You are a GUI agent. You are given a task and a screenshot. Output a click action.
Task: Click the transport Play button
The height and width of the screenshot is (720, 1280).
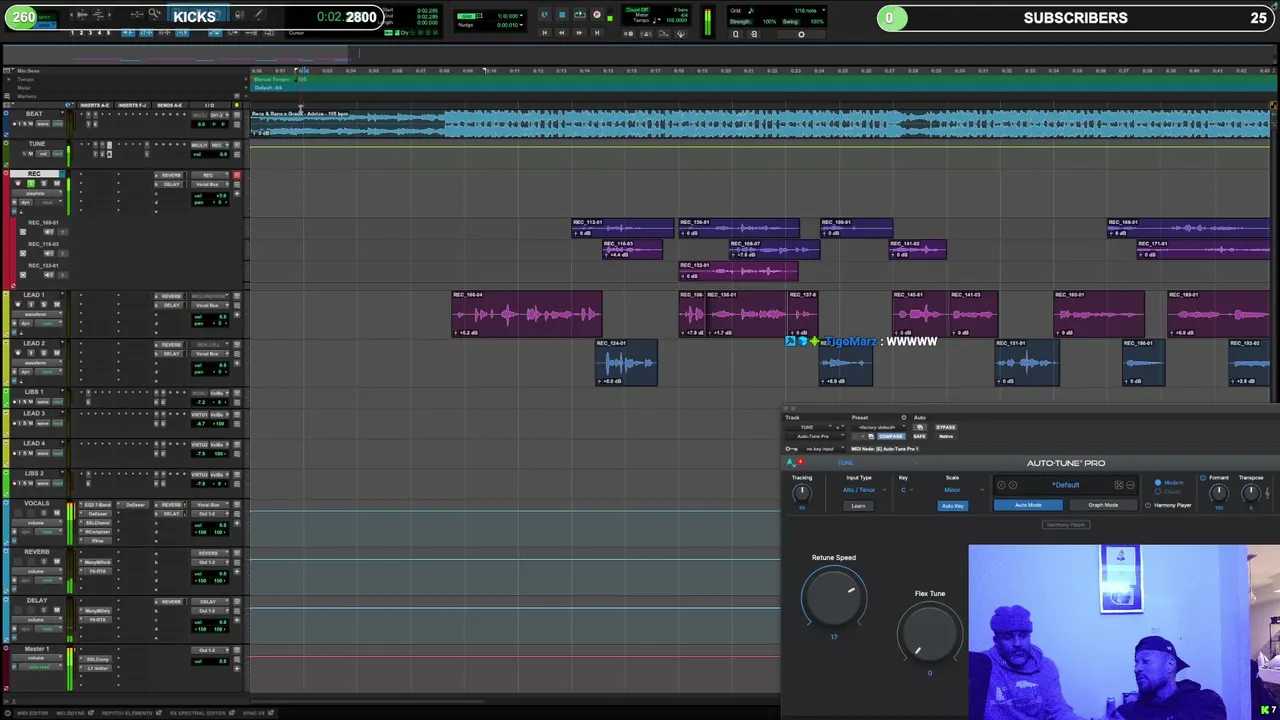click(x=579, y=14)
